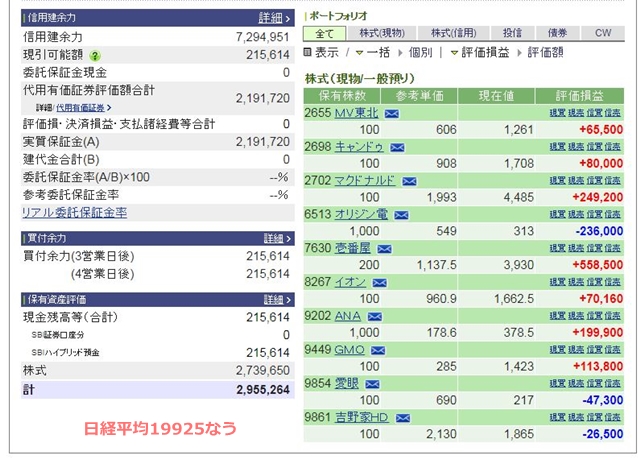The height and width of the screenshot is (459, 640).
Task: Click the 株式(現物/一般預り) section heading
Action: [360, 79]
